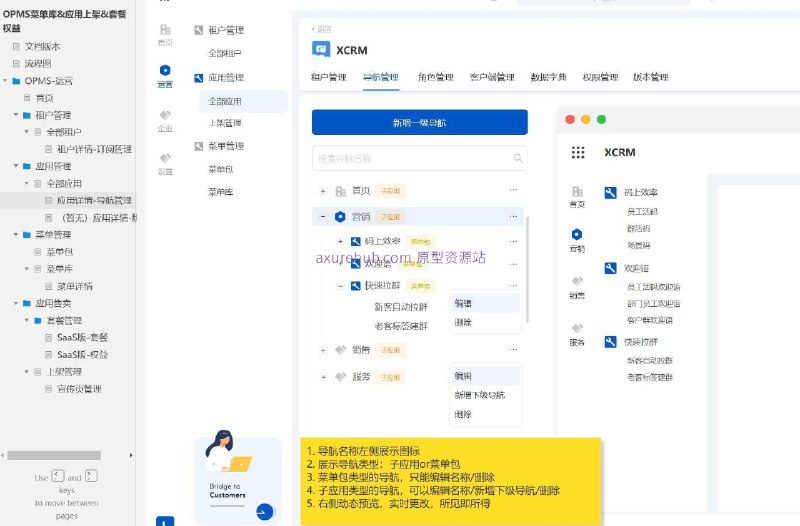Expand the 服务 navigation row with its plus
The image size is (800, 526).
click(x=323, y=377)
